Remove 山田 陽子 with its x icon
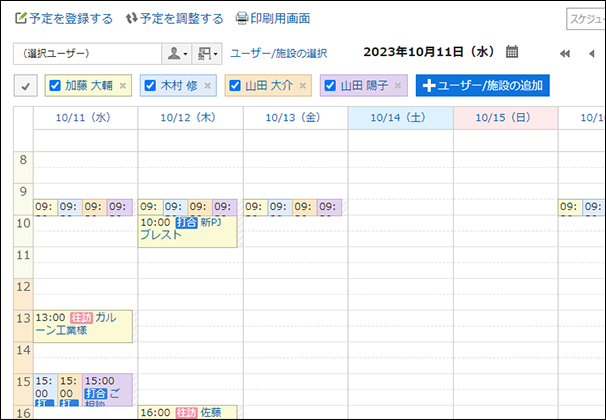Screen dimensions: 606x420 (398, 86)
